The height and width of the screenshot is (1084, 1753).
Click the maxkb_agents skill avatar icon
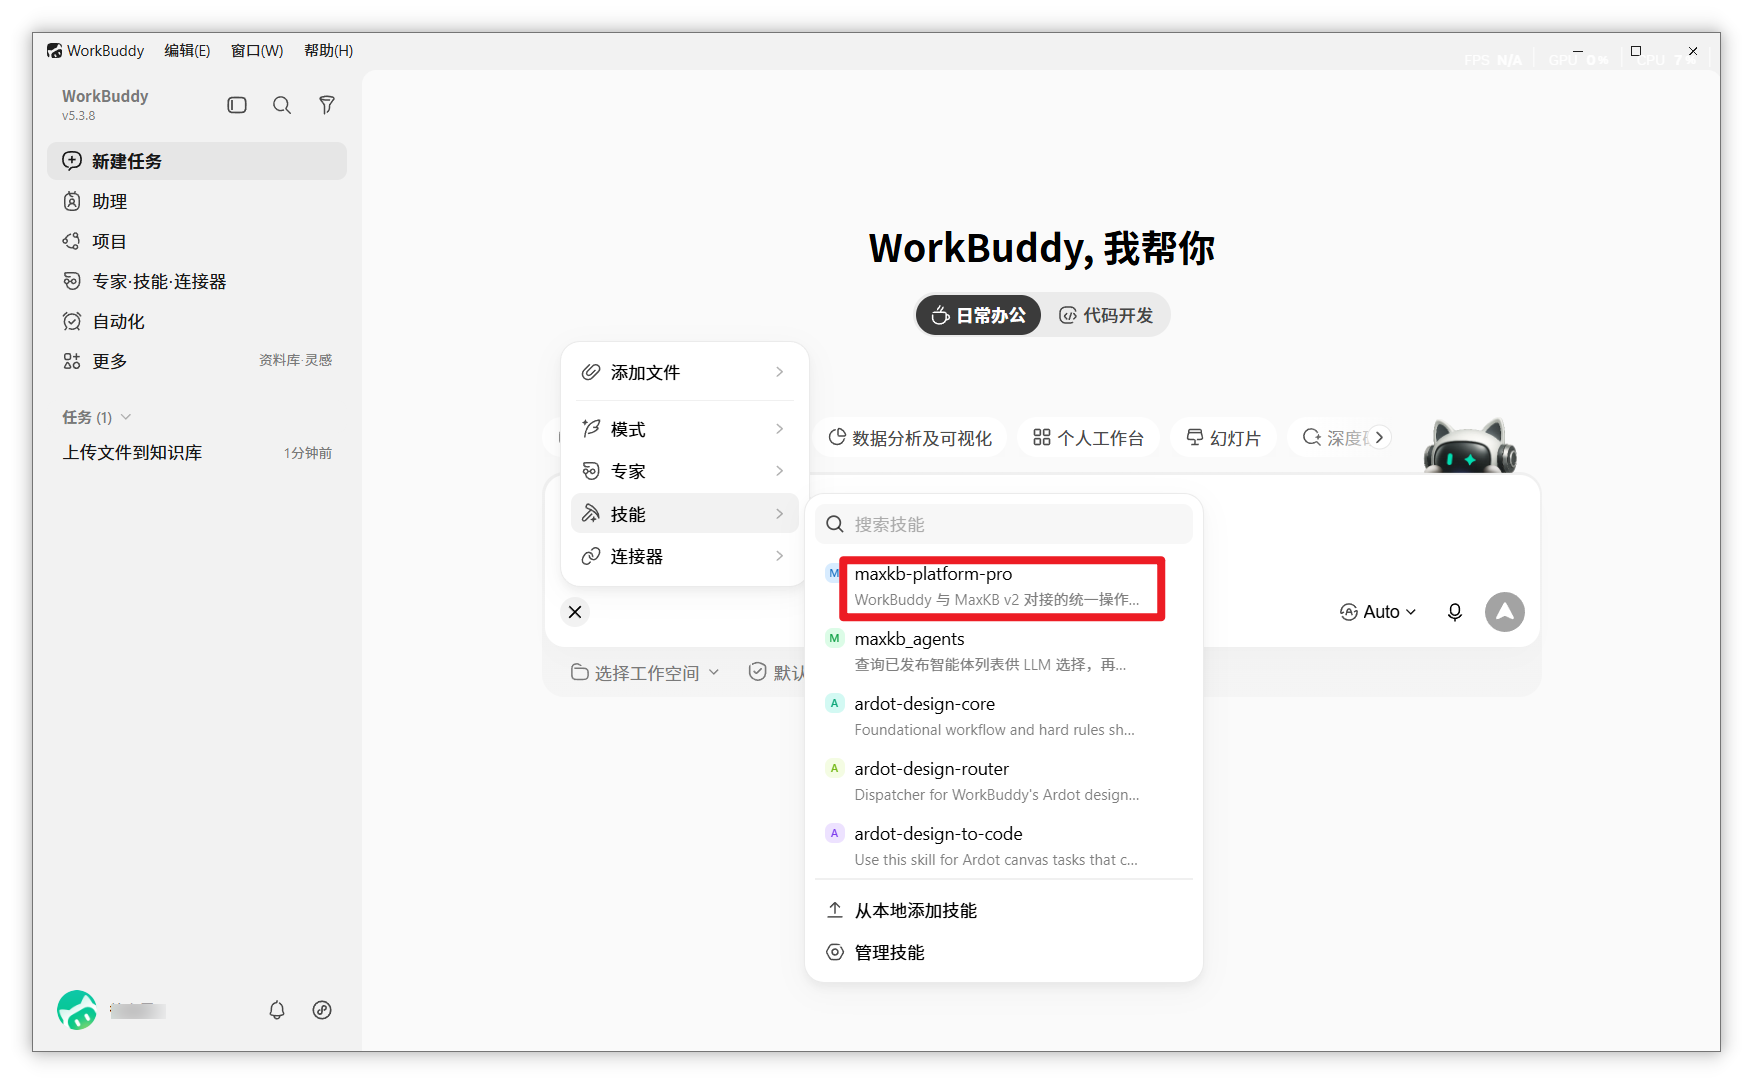point(834,638)
